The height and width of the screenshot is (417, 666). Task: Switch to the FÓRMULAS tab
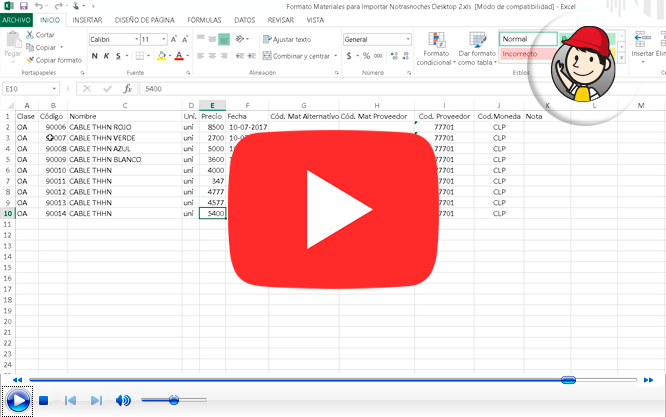204,20
